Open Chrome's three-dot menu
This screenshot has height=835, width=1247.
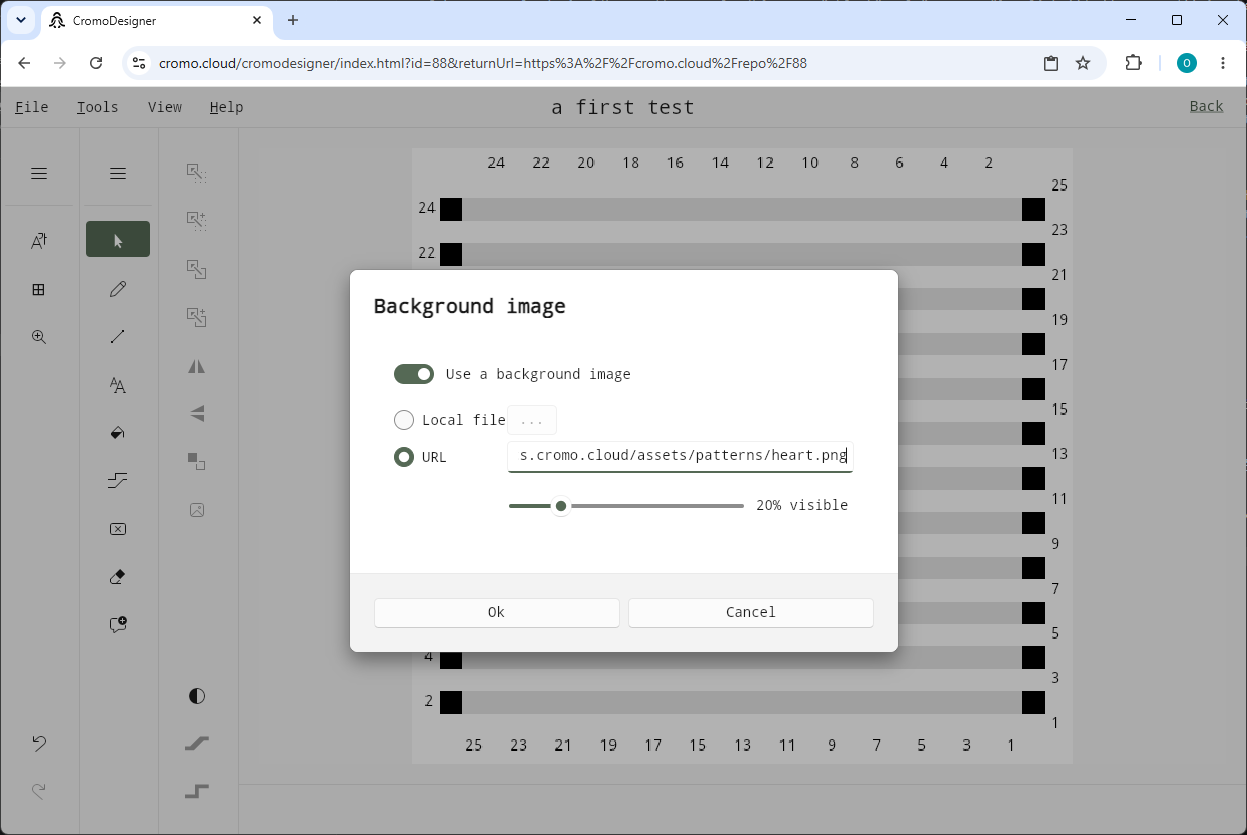[x=1223, y=63]
